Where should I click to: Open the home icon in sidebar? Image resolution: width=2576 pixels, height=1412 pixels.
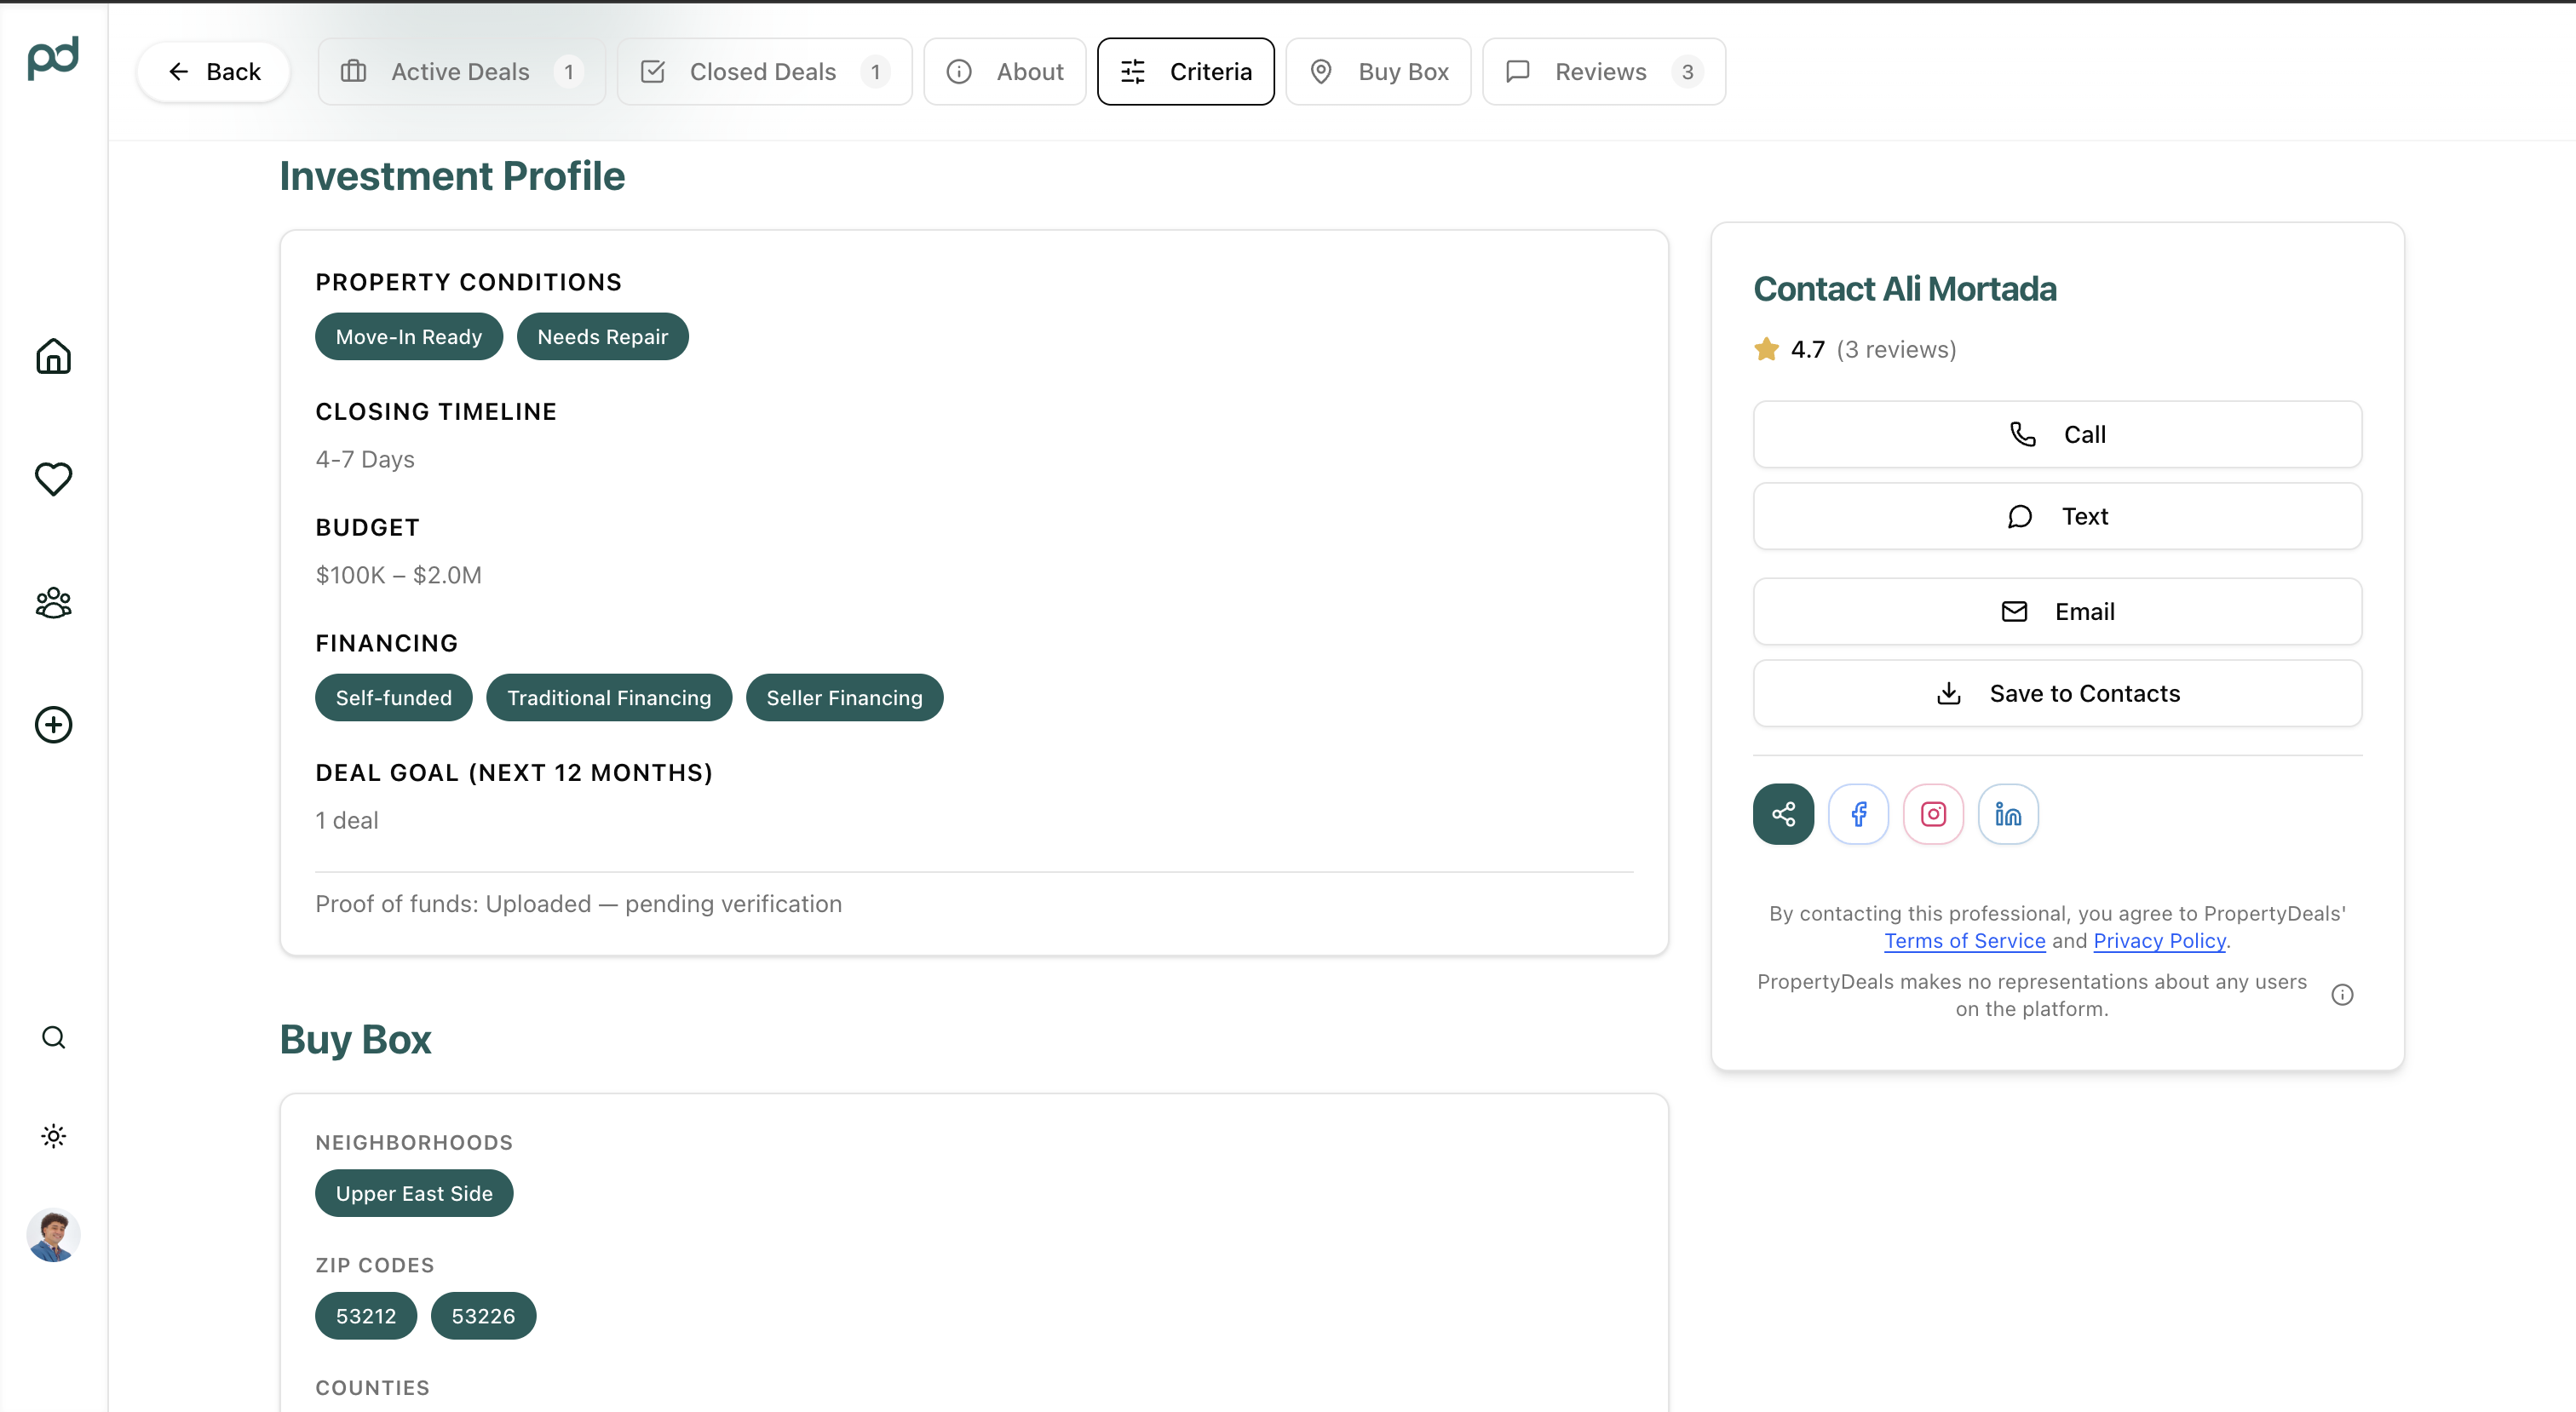click(53, 356)
